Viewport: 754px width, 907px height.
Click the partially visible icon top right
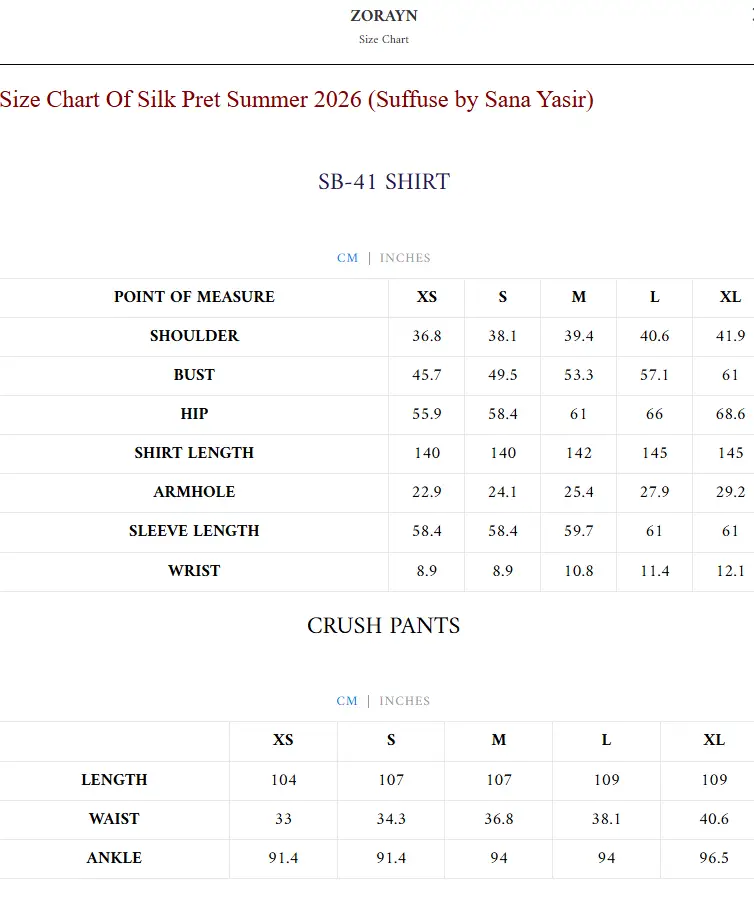point(750,16)
